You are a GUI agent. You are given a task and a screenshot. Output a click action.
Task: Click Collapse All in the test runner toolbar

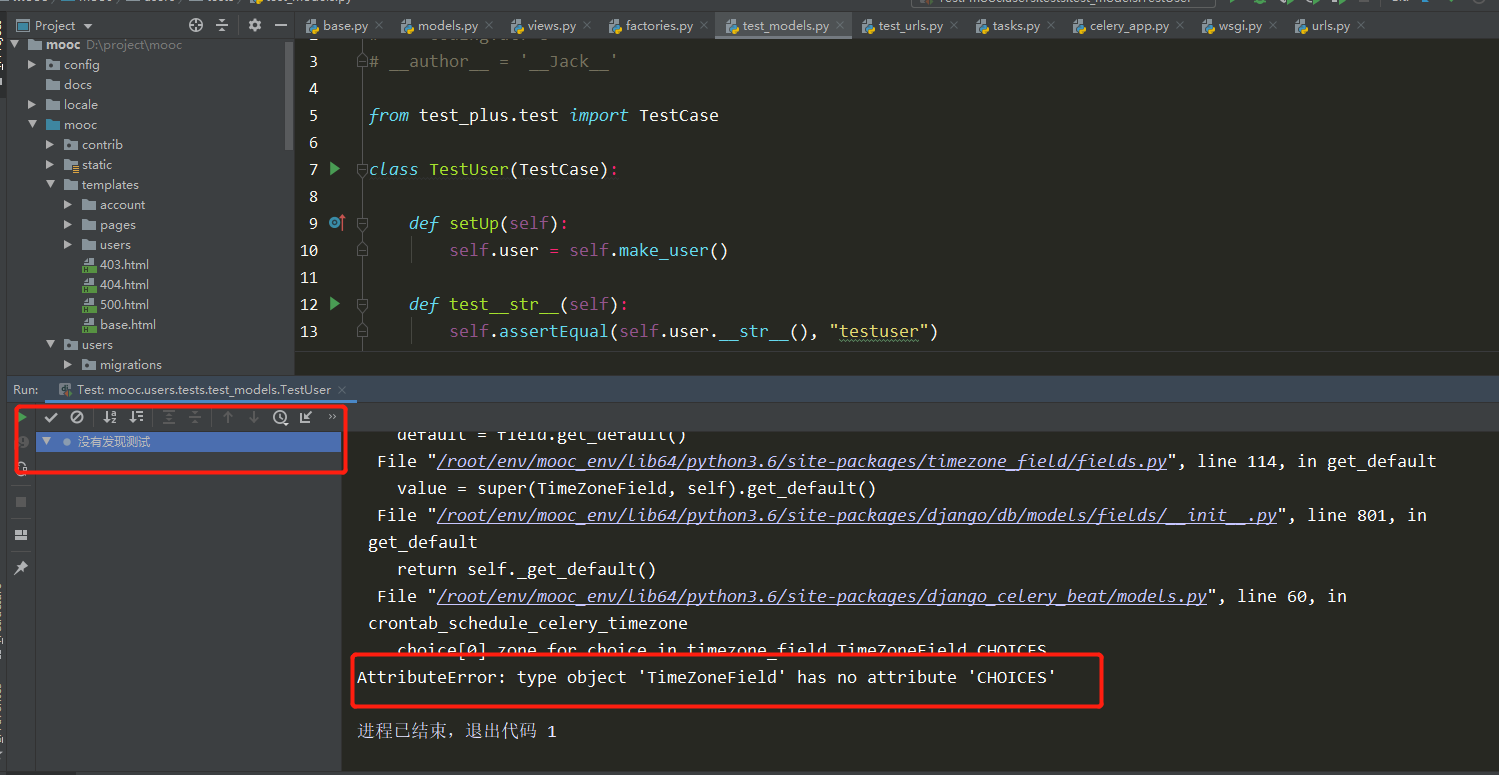[x=195, y=417]
